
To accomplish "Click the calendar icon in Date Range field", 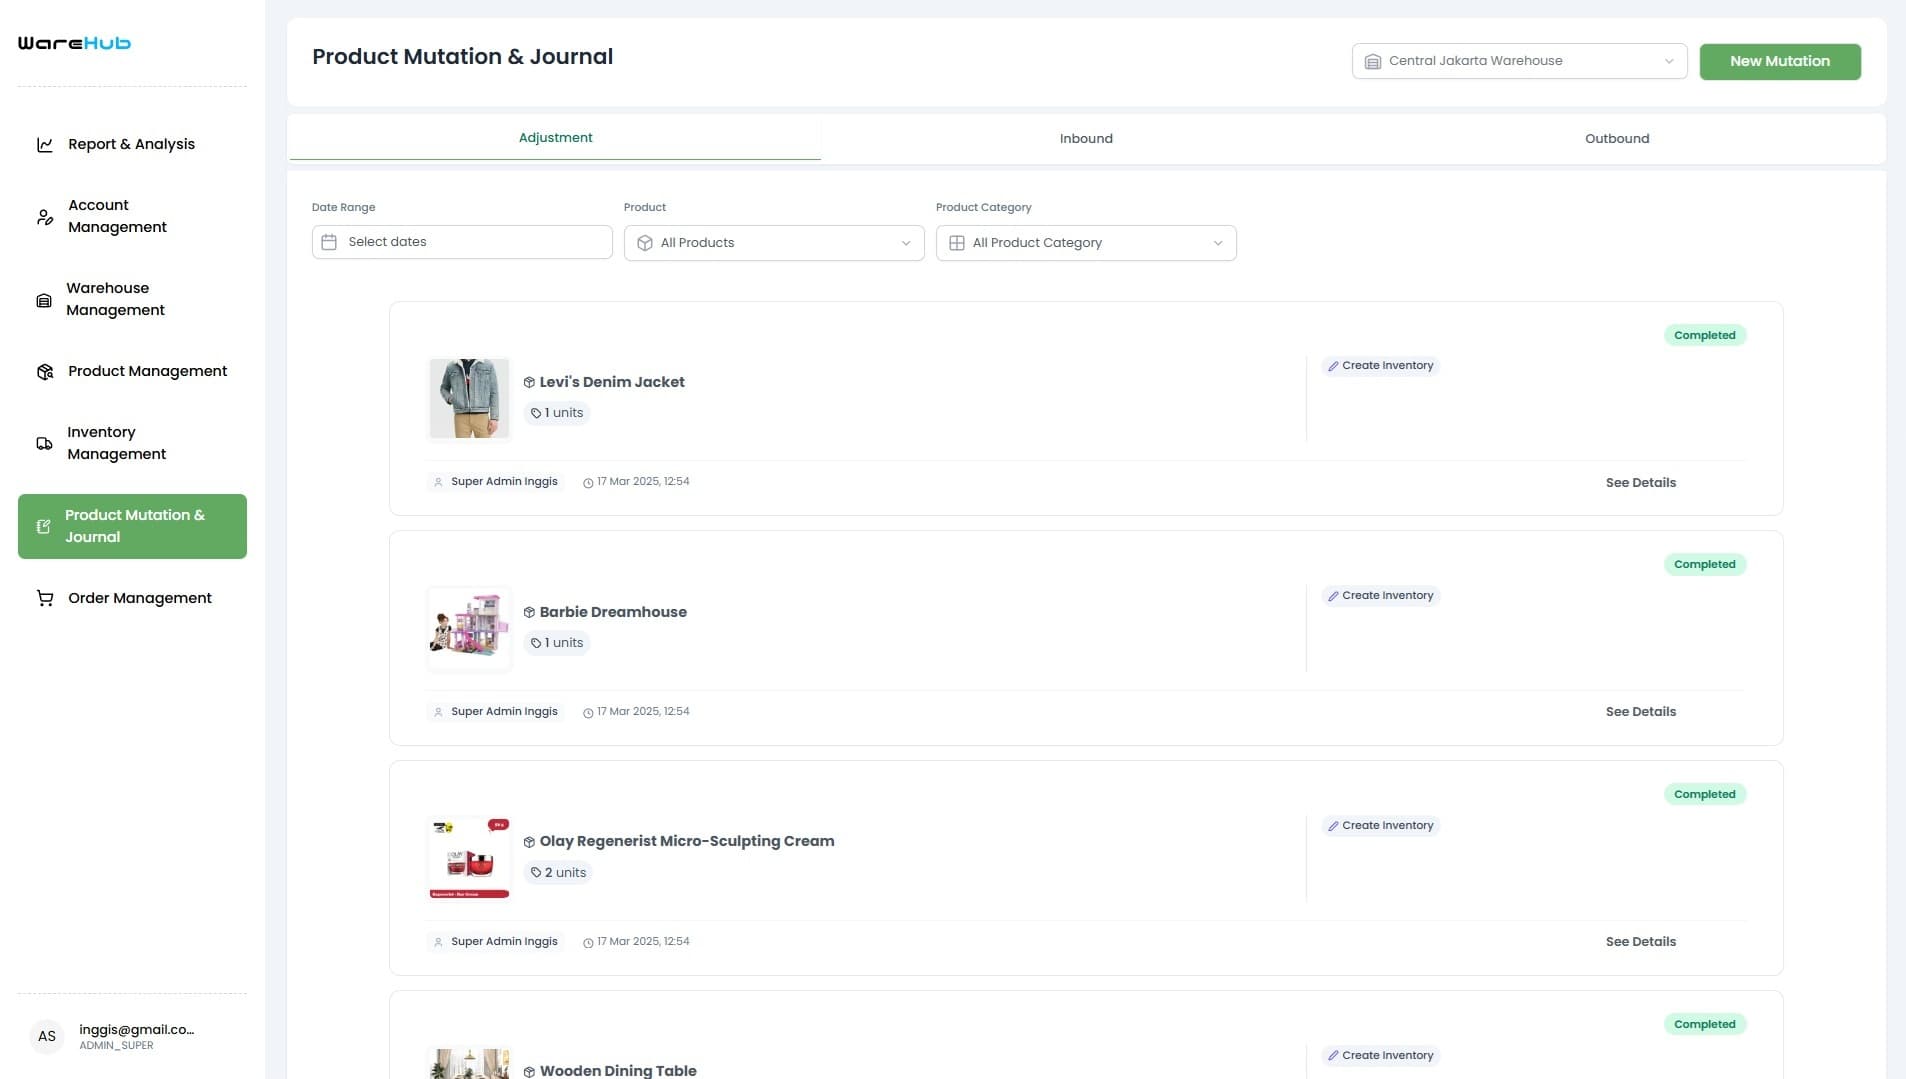I will [x=329, y=241].
